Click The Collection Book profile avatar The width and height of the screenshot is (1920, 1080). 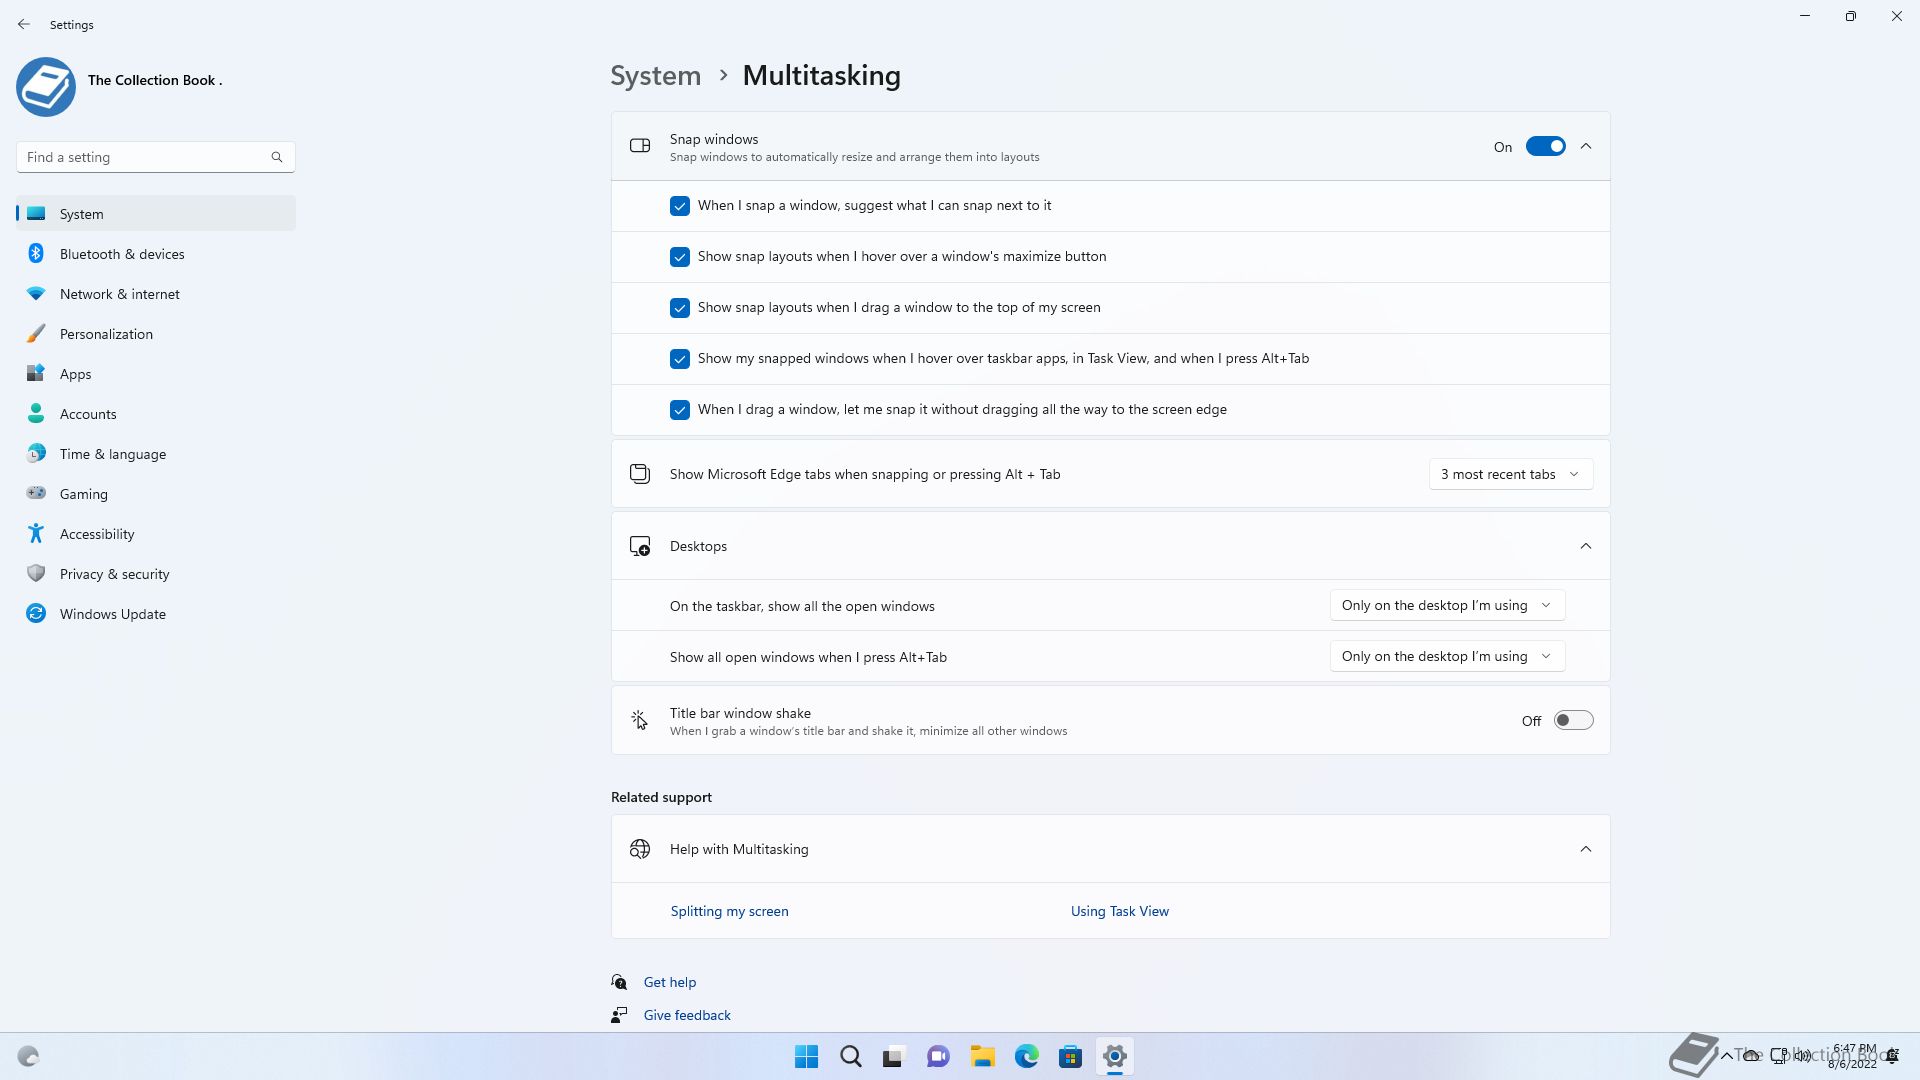tap(46, 87)
